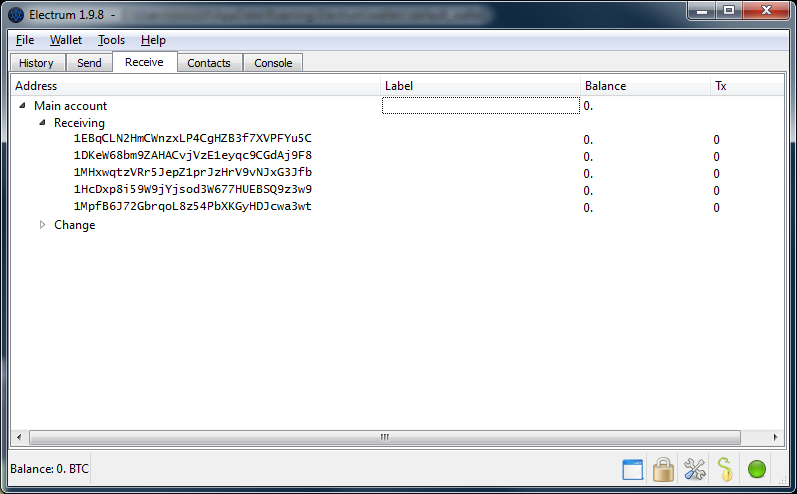The height and width of the screenshot is (494, 797).
Task: Click the Main account label edit field
Action: (x=481, y=106)
